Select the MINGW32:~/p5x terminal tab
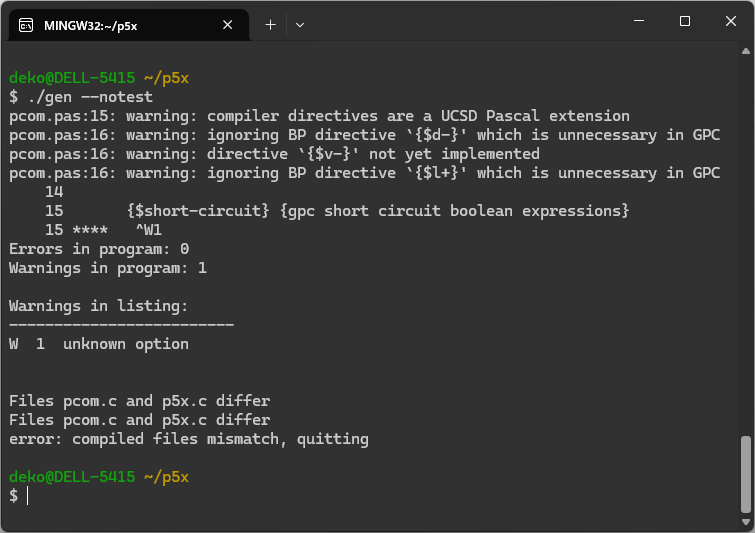The width and height of the screenshot is (755, 533). pyautogui.click(x=129, y=25)
